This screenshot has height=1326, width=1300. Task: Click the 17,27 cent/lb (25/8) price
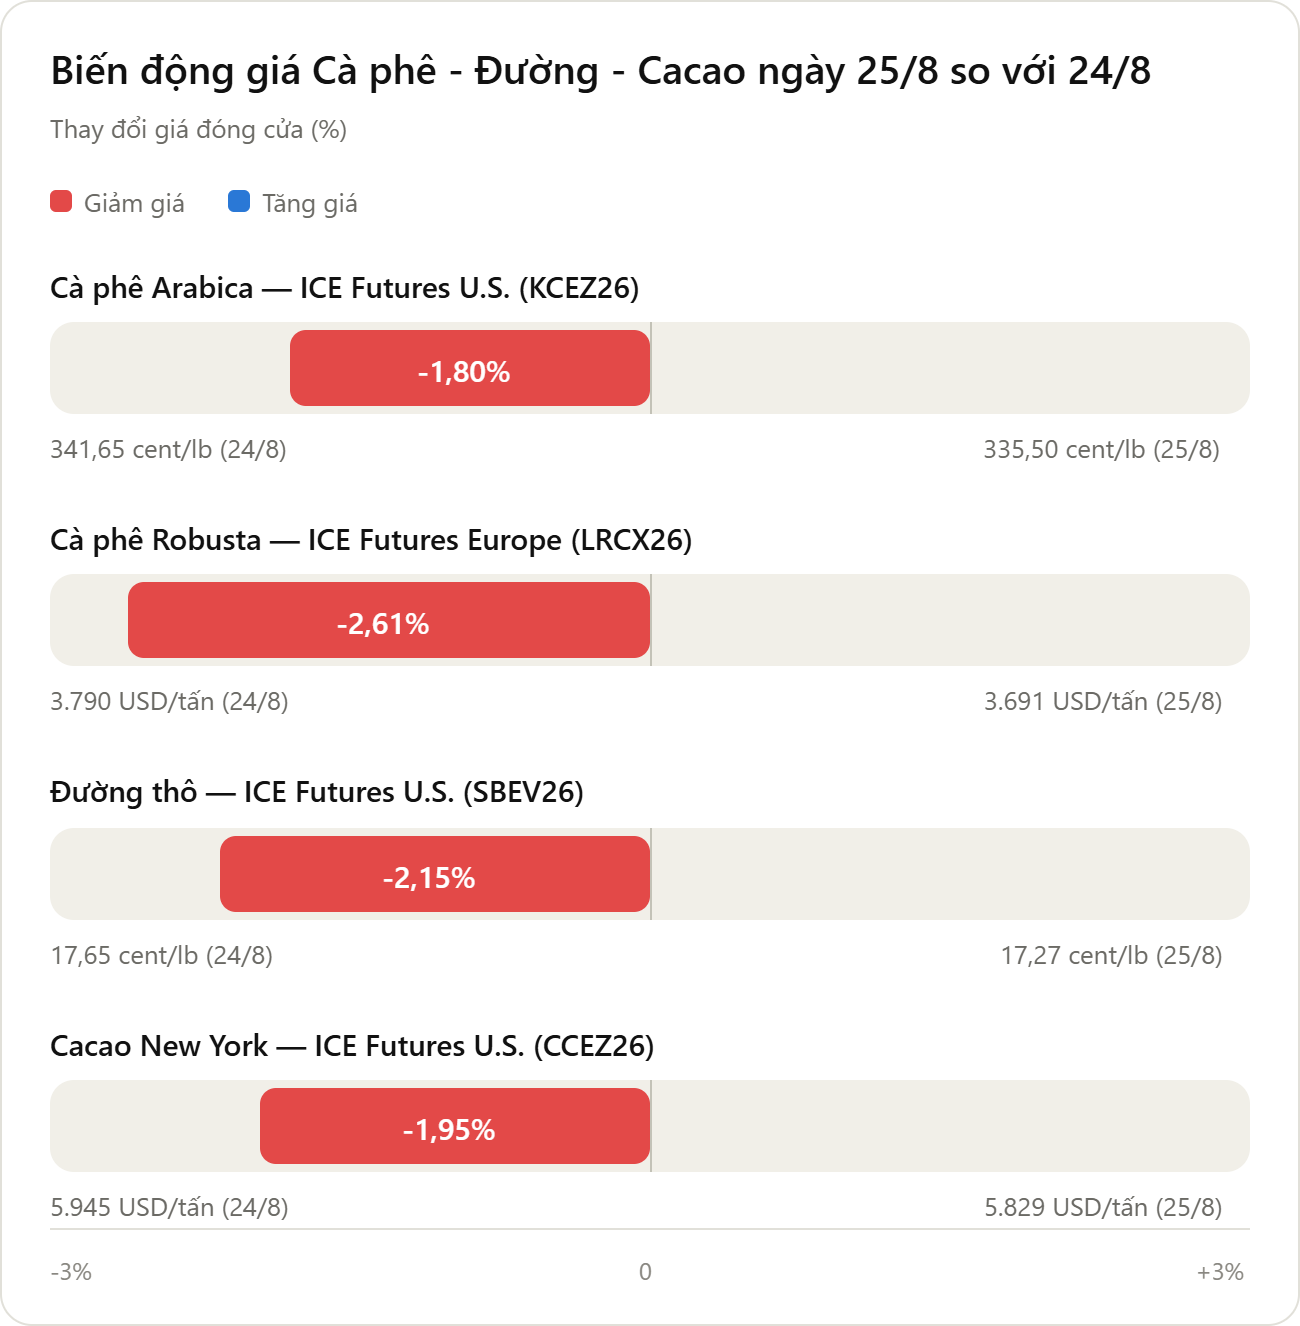1112,956
